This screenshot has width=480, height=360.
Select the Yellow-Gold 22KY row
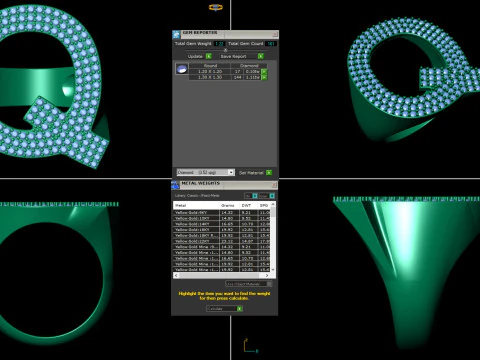222,241
